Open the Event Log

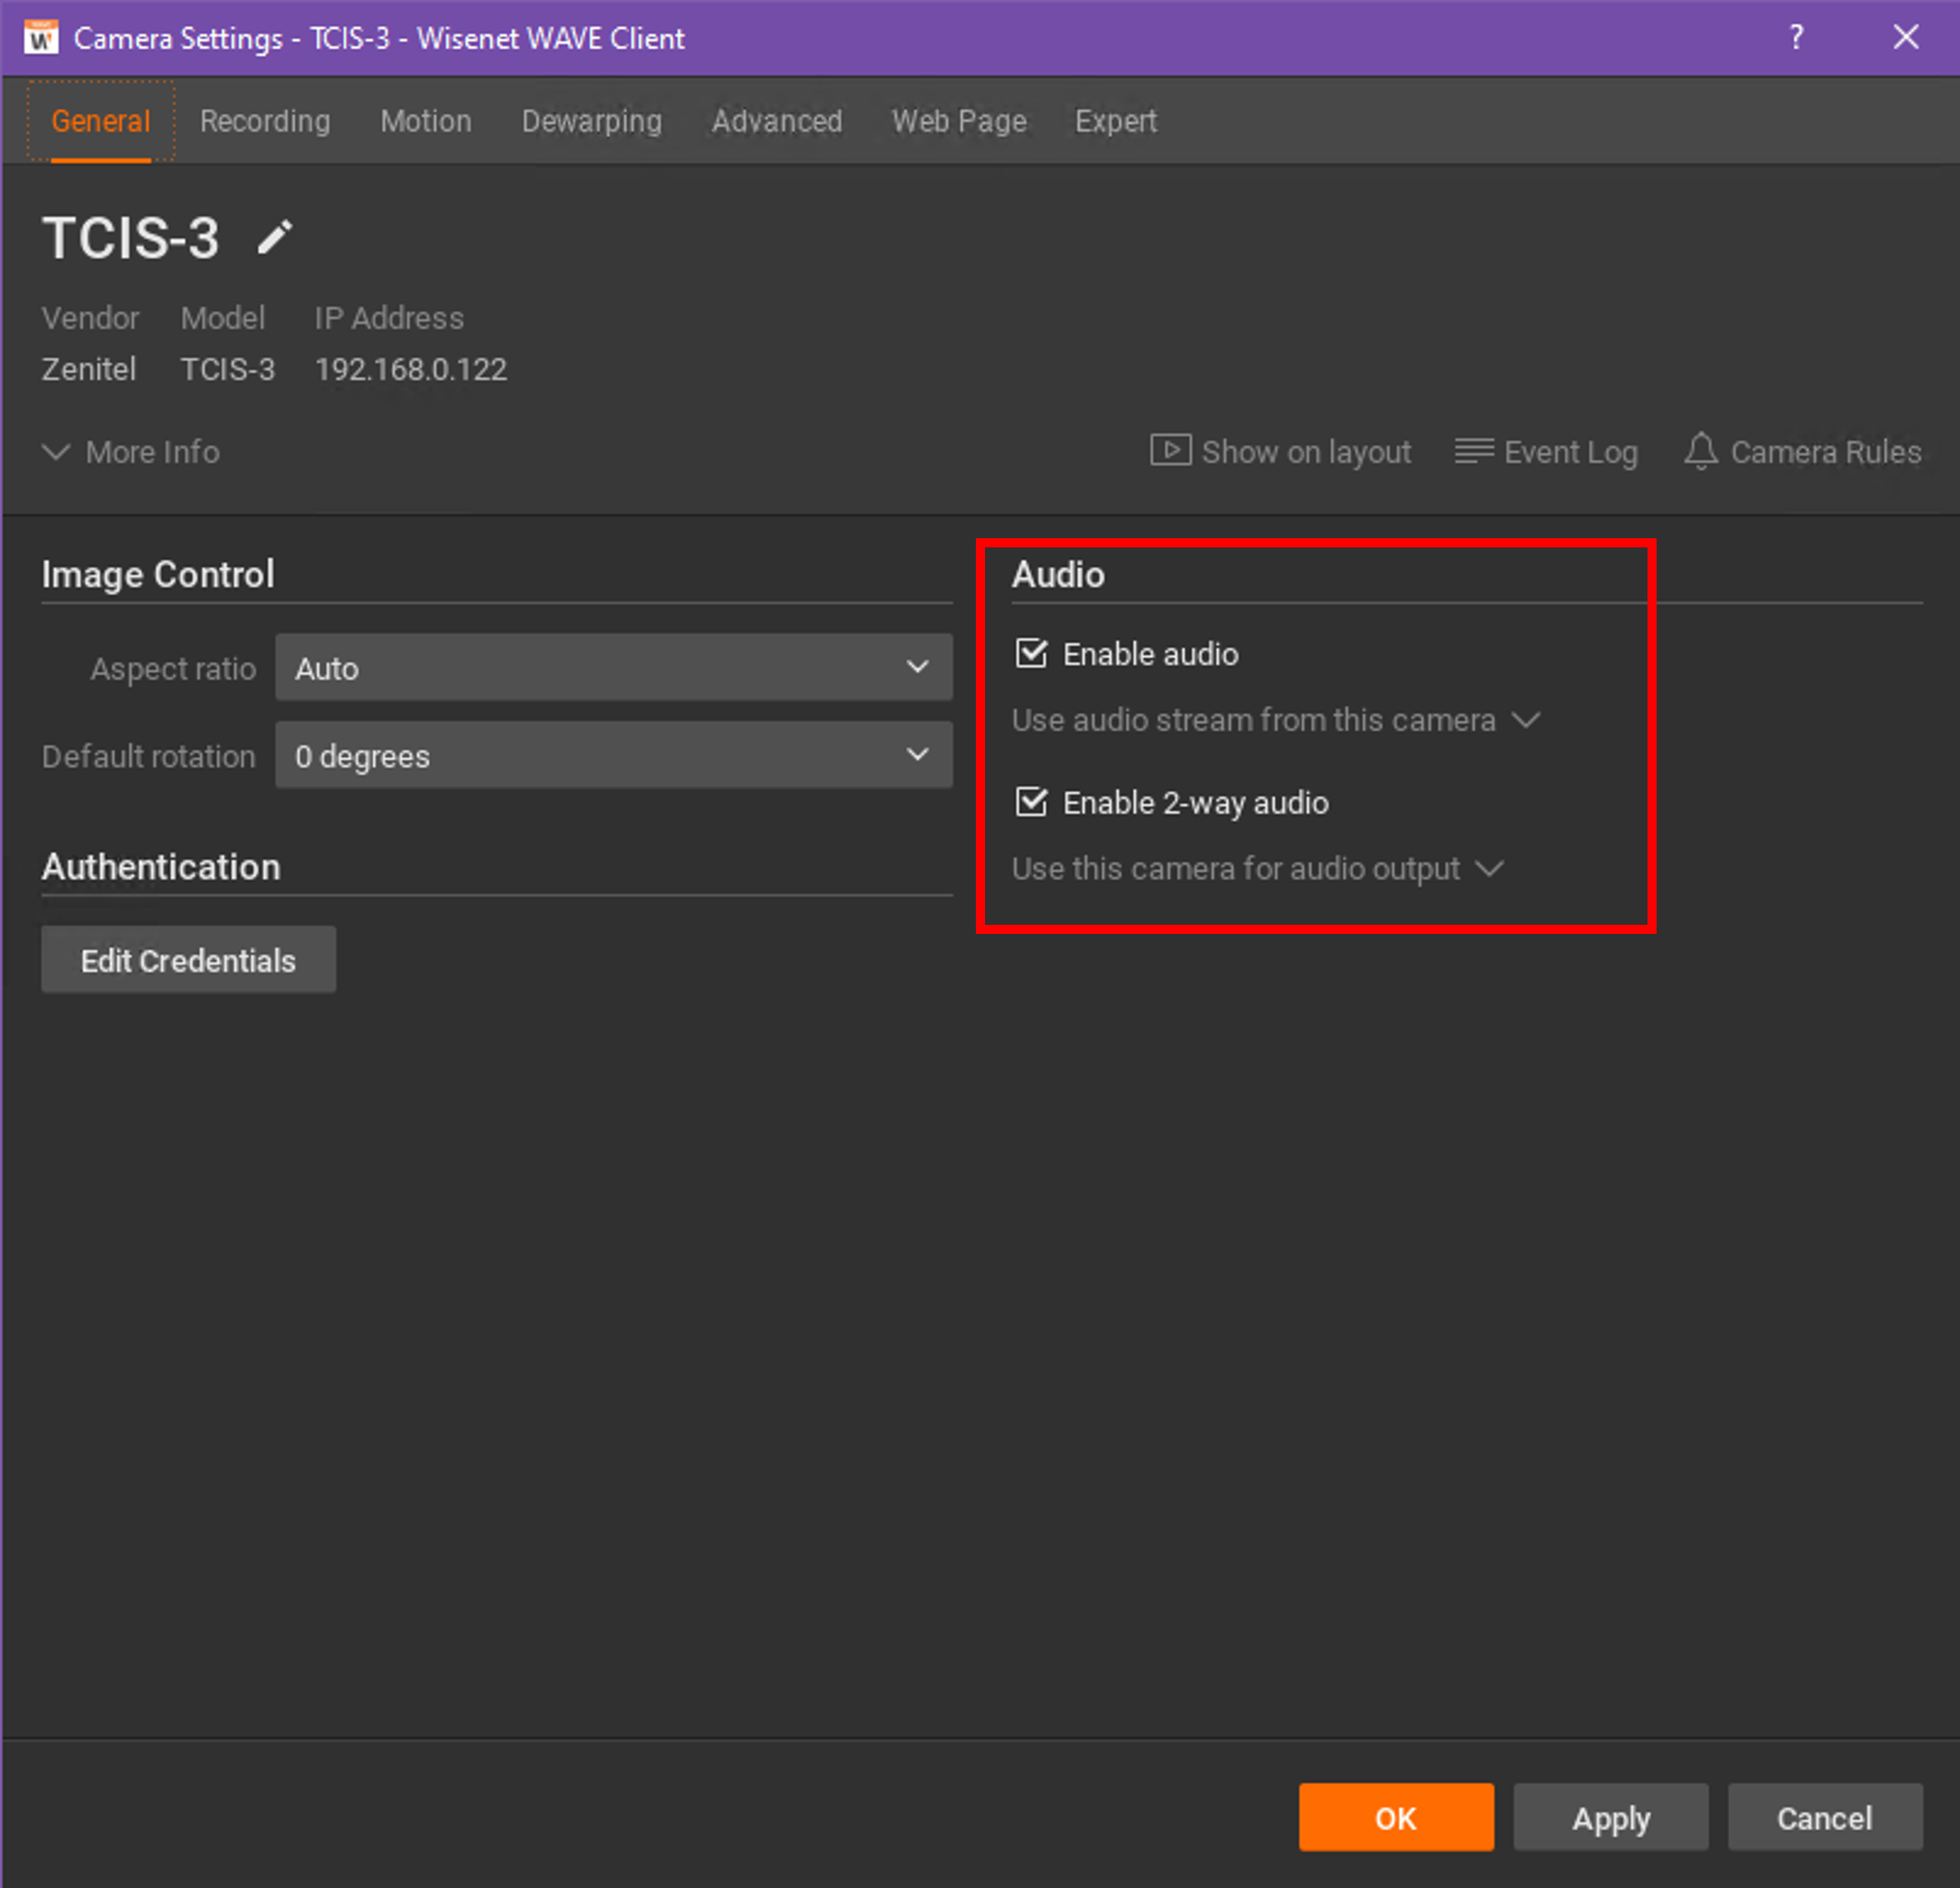click(x=1546, y=452)
